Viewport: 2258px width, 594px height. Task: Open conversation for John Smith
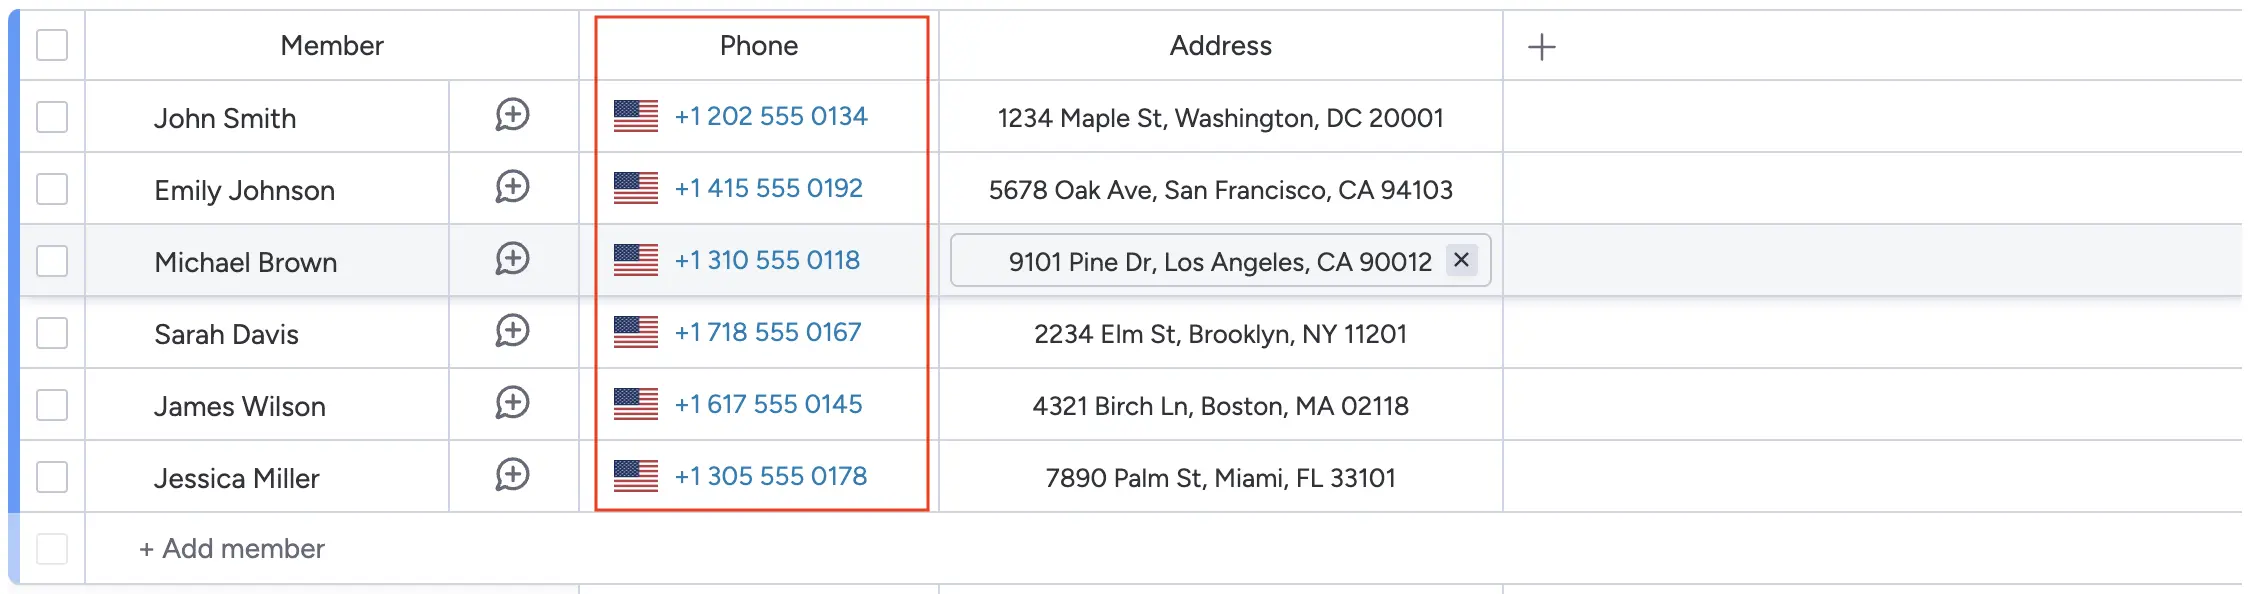pyautogui.click(x=512, y=115)
